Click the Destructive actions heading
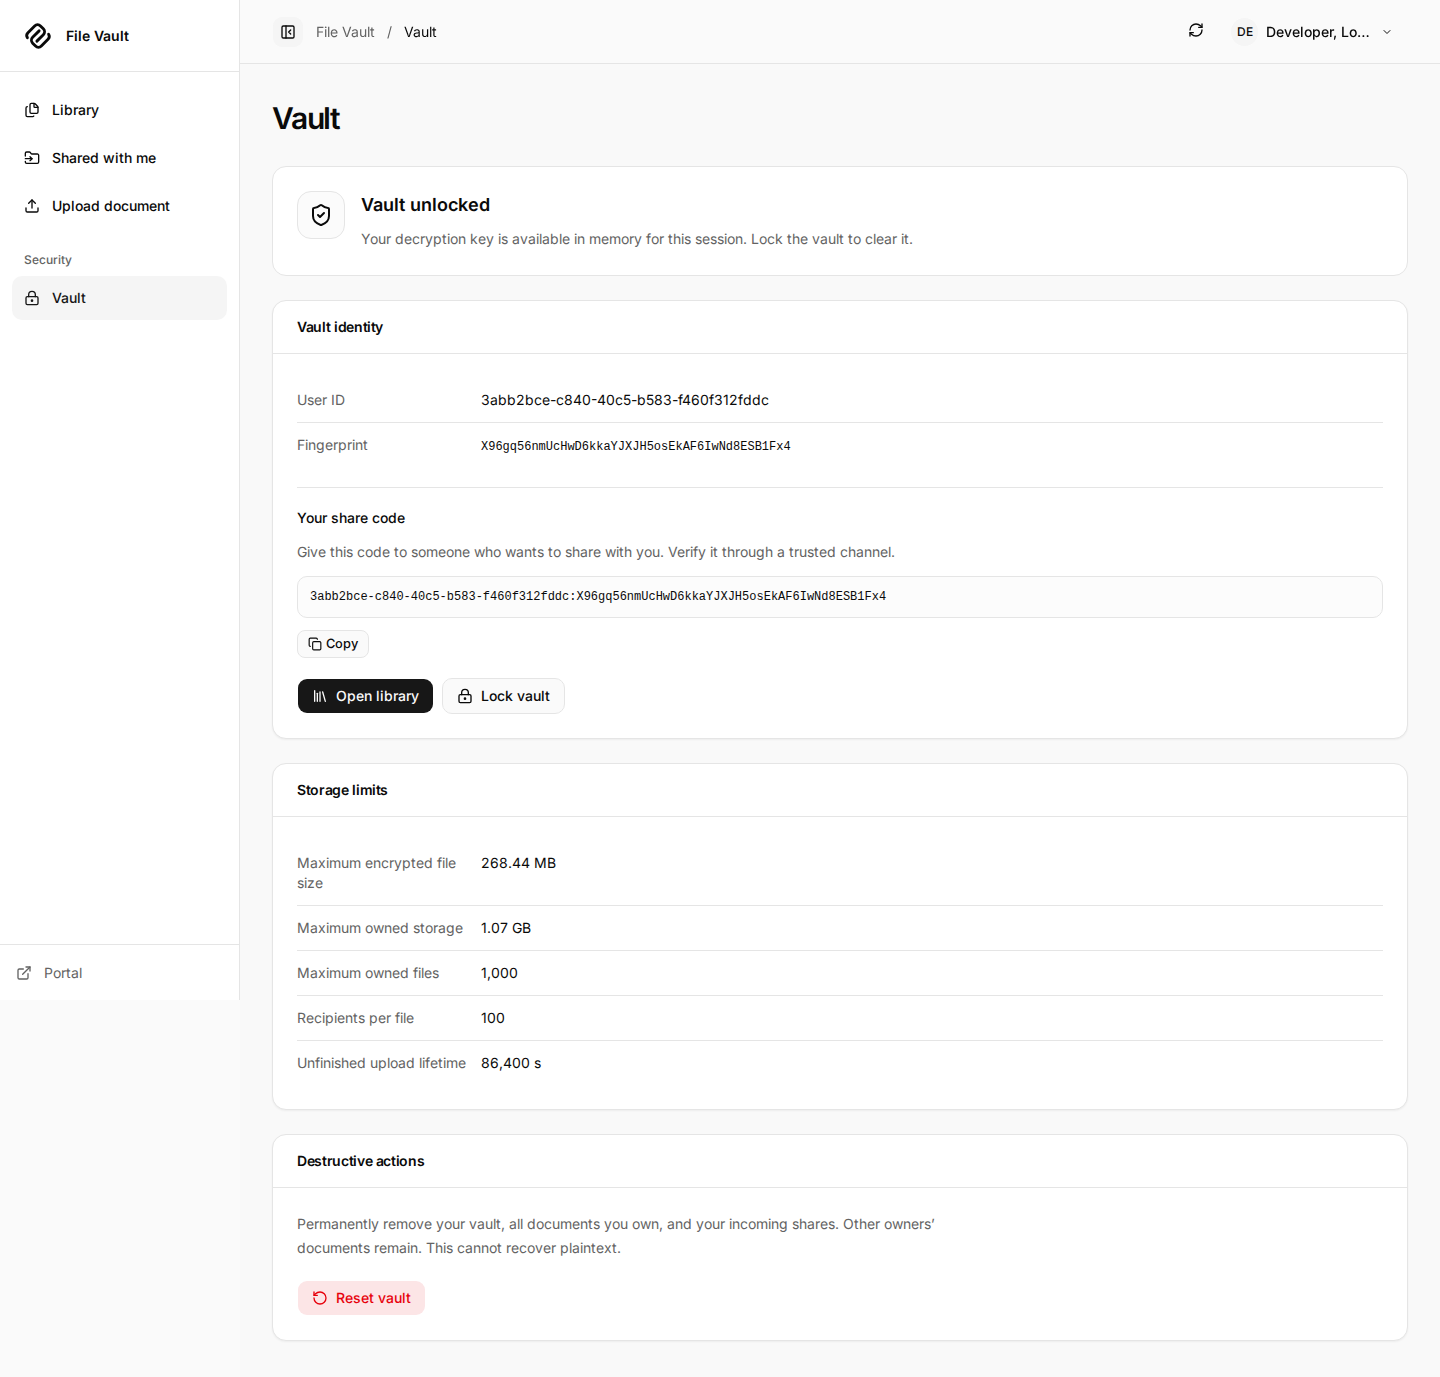Image resolution: width=1440 pixels, height=1377 pixels. pos(360,1161)
